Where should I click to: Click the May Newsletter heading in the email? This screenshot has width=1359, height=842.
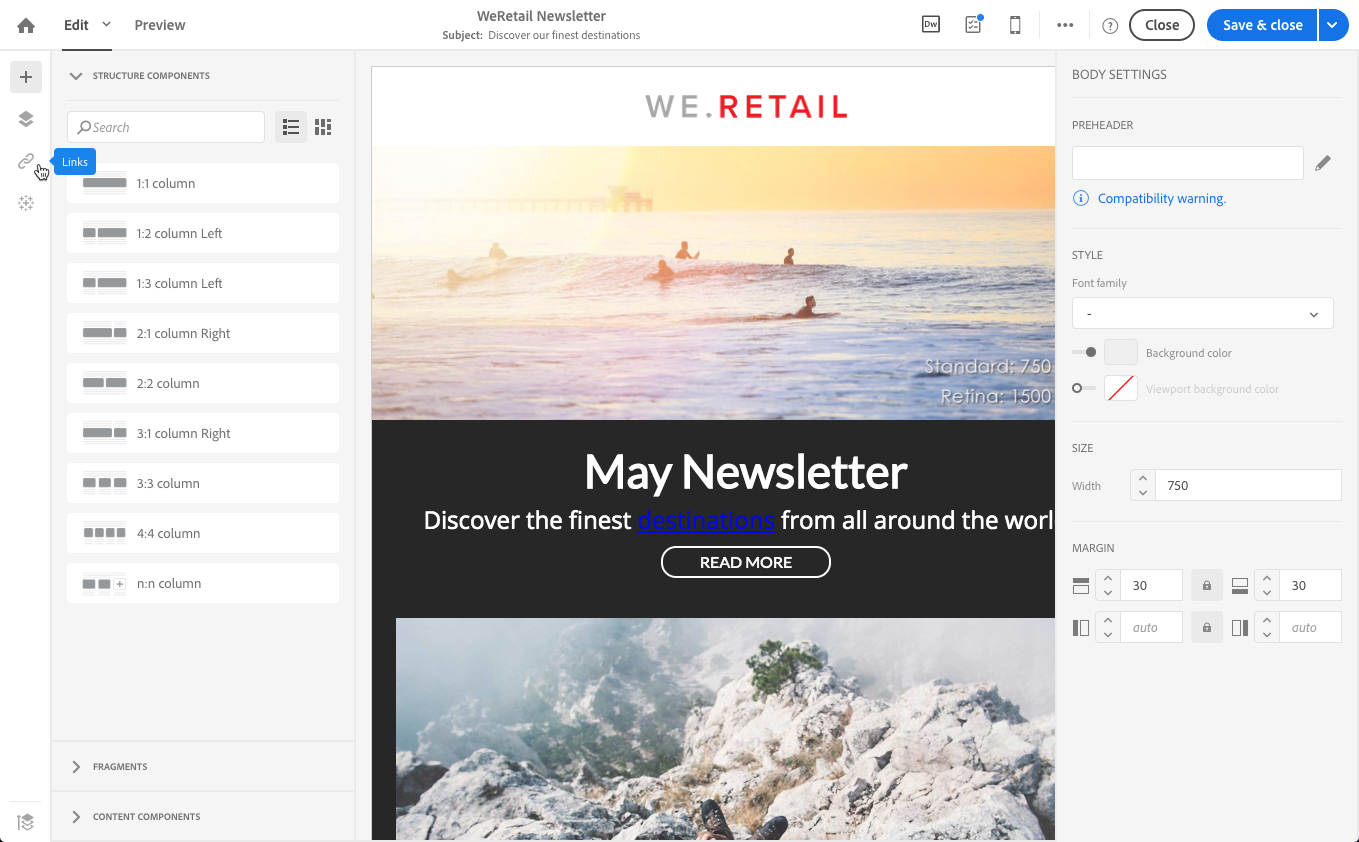(x=746, y=471)
